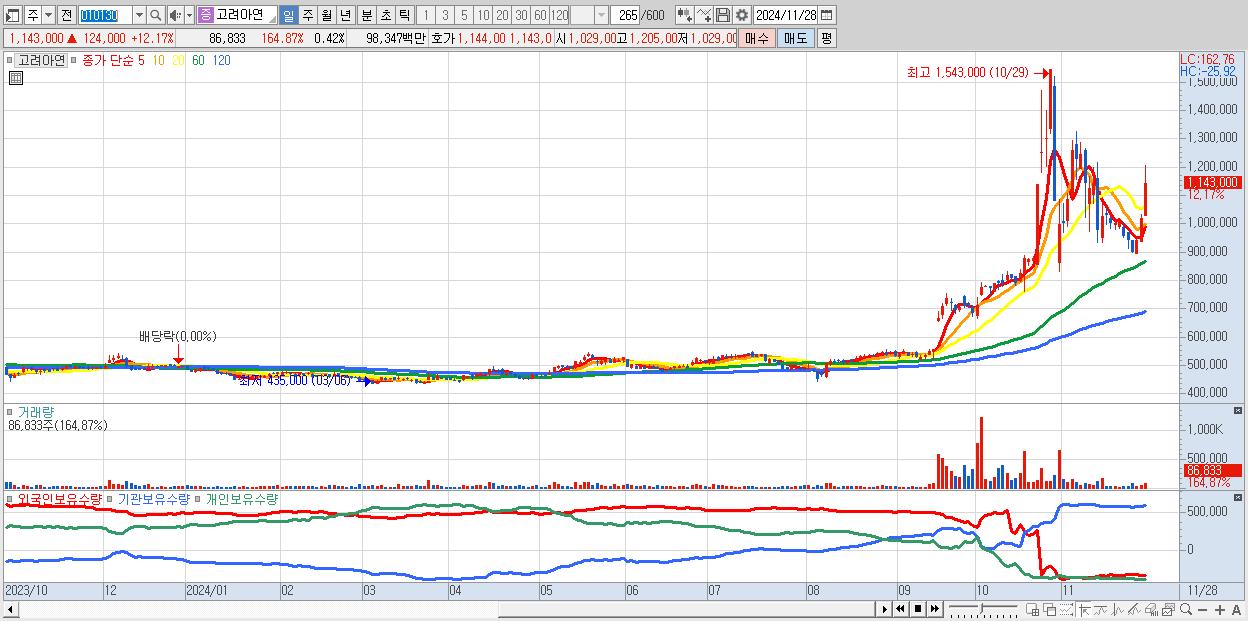
Task: Expand the stock code history dropdown
Action: click(139, 16)
